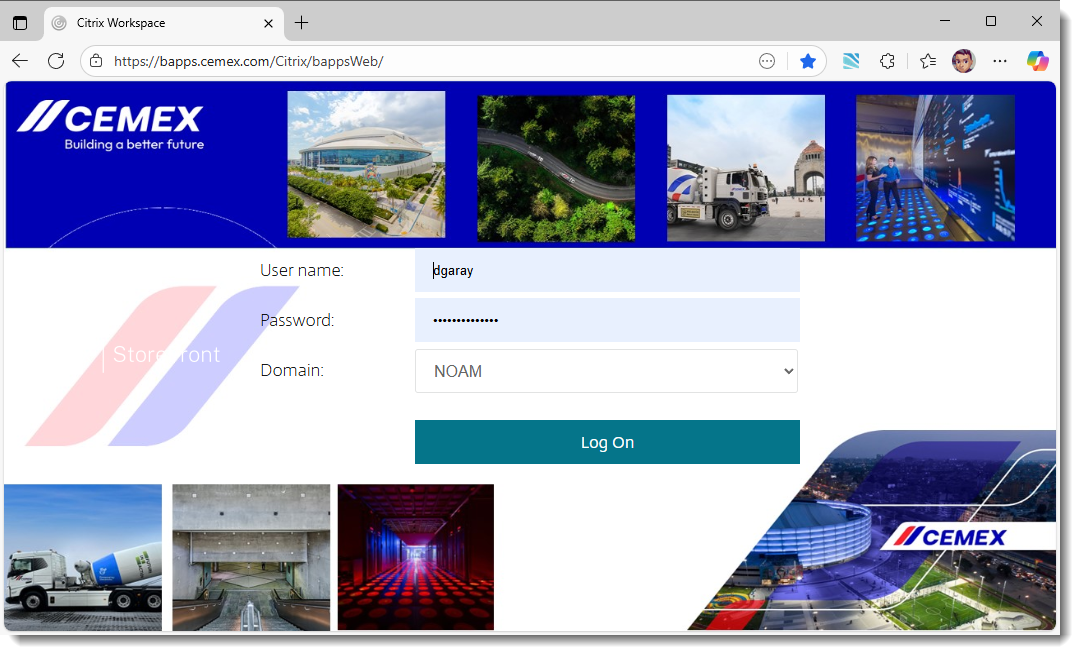
Task: Click the concrete mixer truck thumbnail bottom-left
Action: [x=83, y=557]
